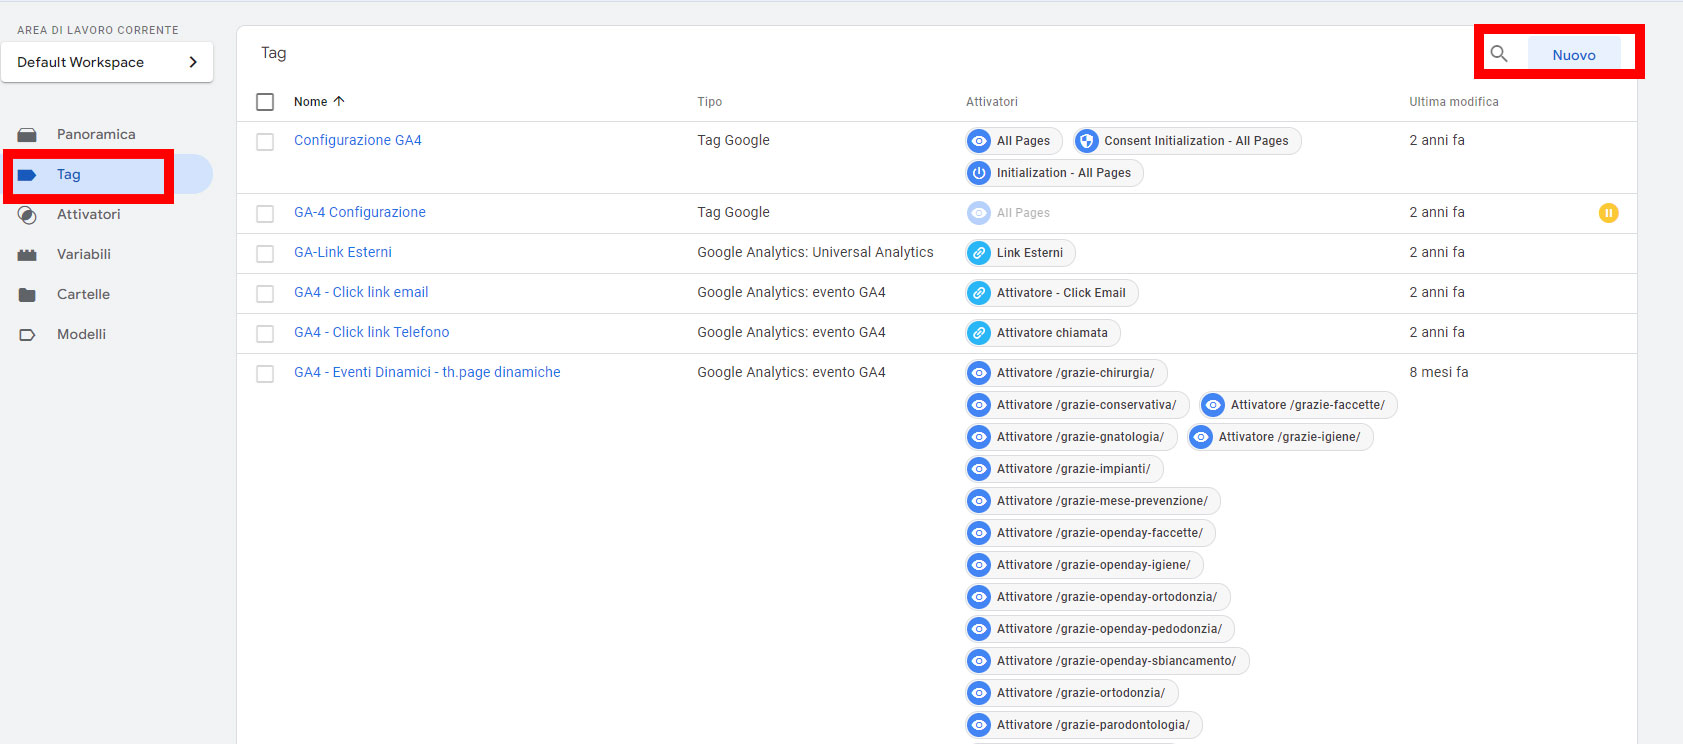
Task: Click the search magnifier icon
Action: (x=1498, y=54)
